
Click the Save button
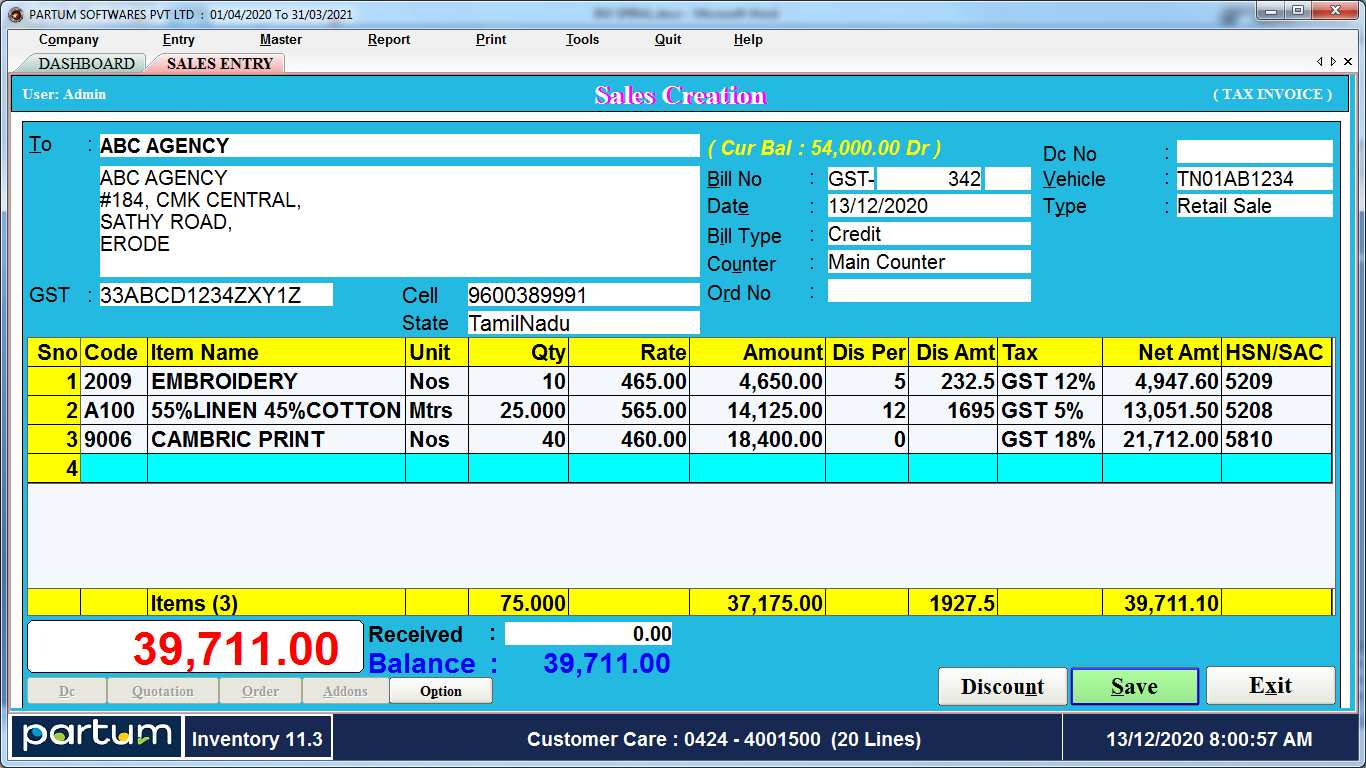point(1134,686)
